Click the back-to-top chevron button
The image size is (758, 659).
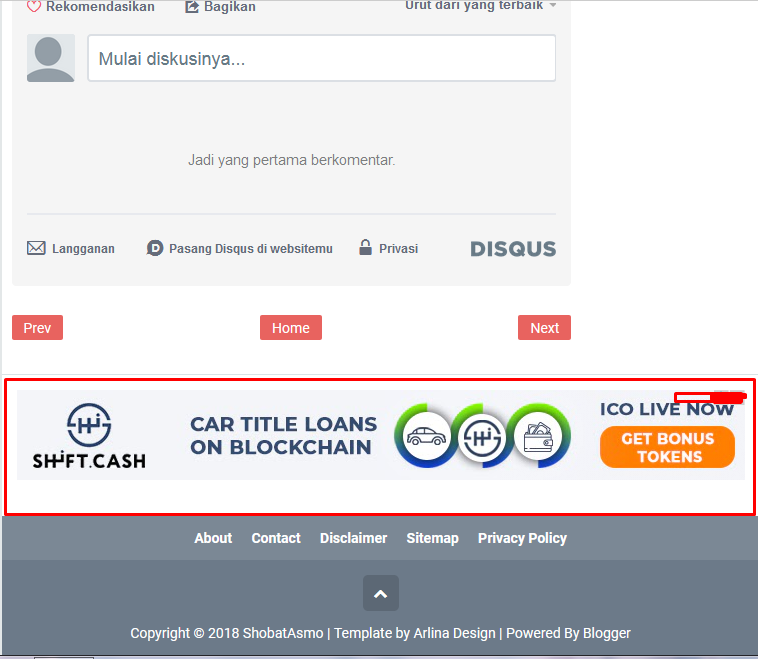pos(381,593)
